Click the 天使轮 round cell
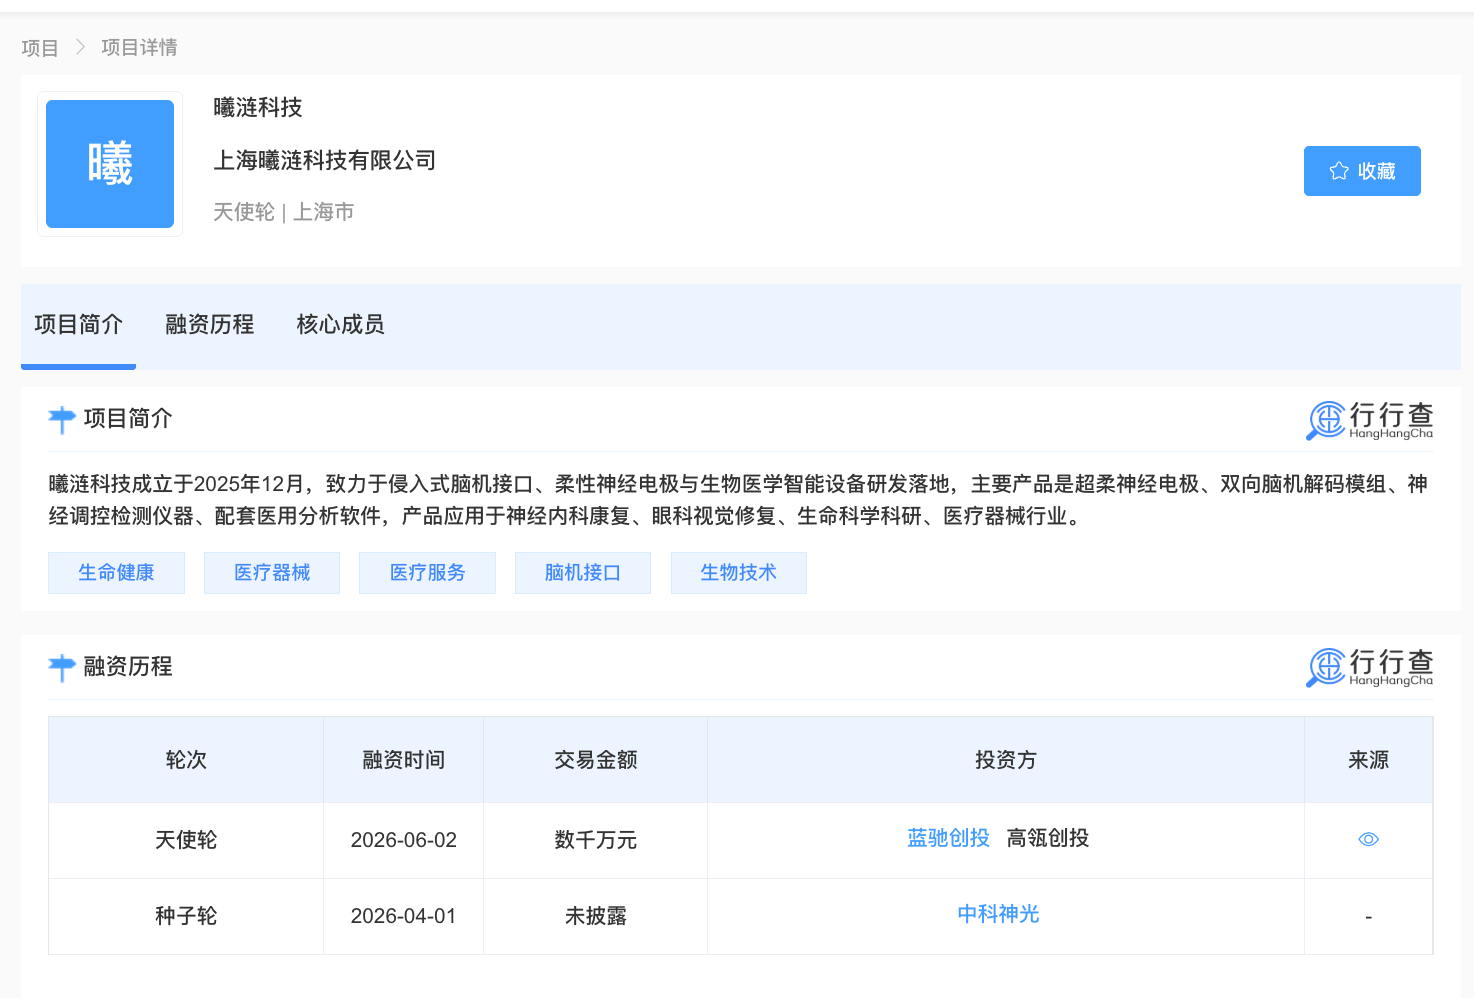 tap(186, 840)
